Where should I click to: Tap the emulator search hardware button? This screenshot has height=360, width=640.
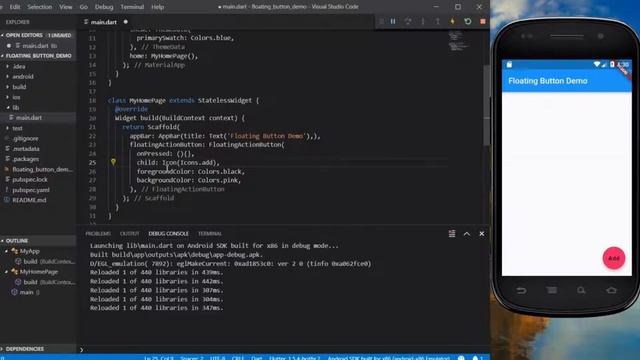pyautogui.click(x=581, y=290)
